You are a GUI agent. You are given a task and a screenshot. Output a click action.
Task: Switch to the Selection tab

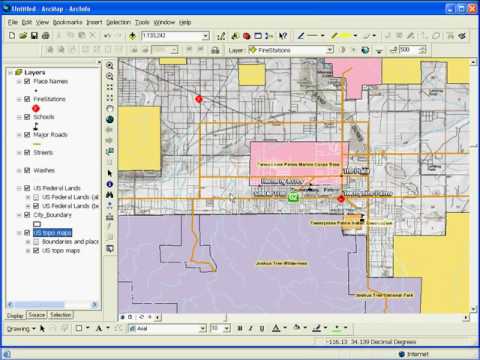[60, 315]
